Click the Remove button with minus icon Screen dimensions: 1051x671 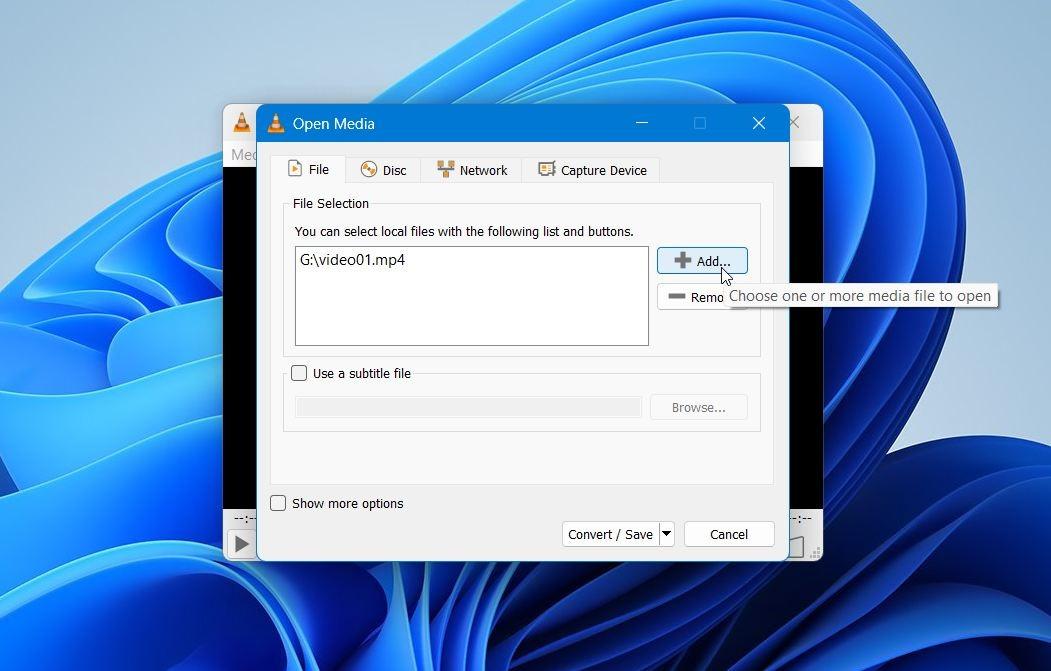[x=690, y=297]
